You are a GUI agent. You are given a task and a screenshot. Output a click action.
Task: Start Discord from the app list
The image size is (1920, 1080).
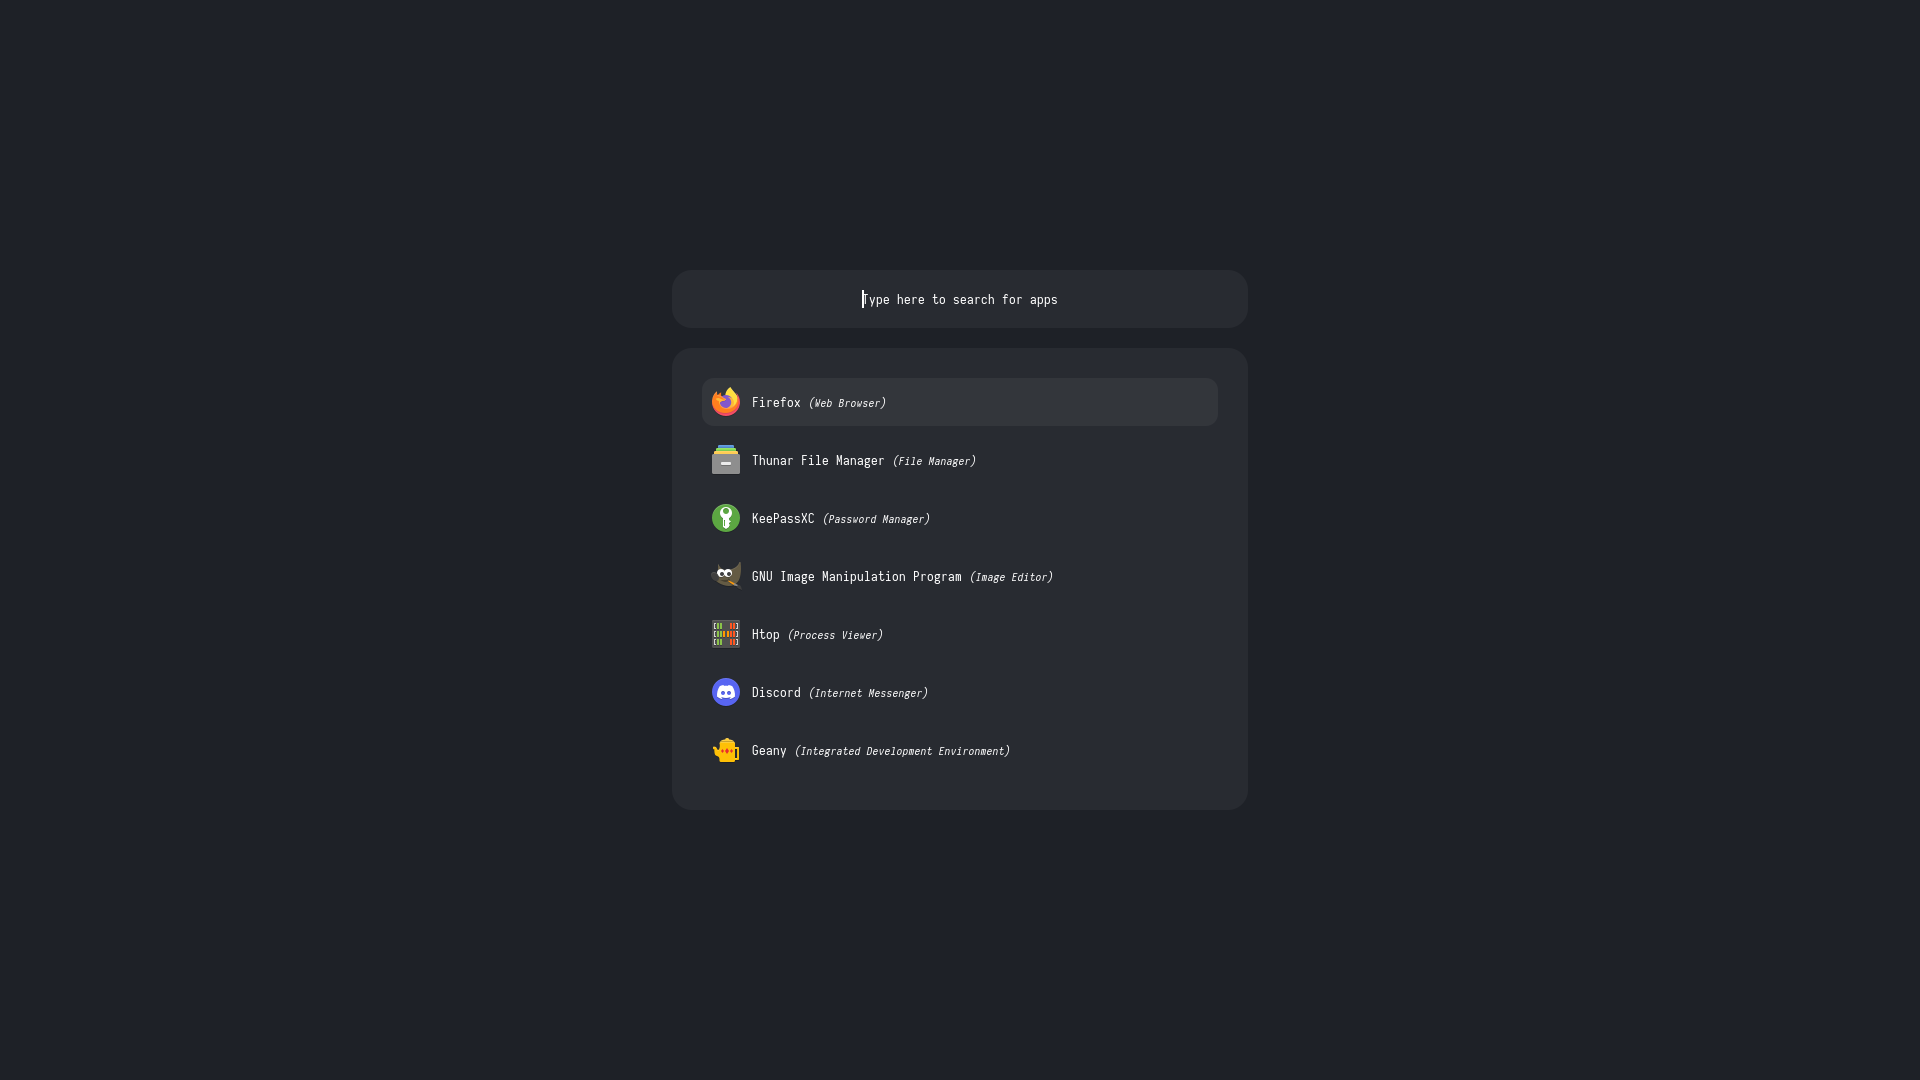pyautogui.click(x=776, y=693)
